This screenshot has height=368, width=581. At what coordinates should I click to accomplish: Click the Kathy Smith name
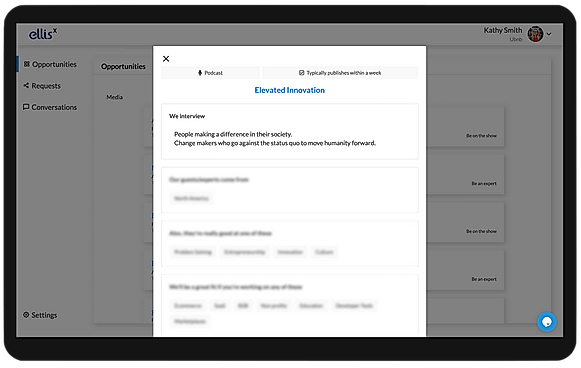502,30
